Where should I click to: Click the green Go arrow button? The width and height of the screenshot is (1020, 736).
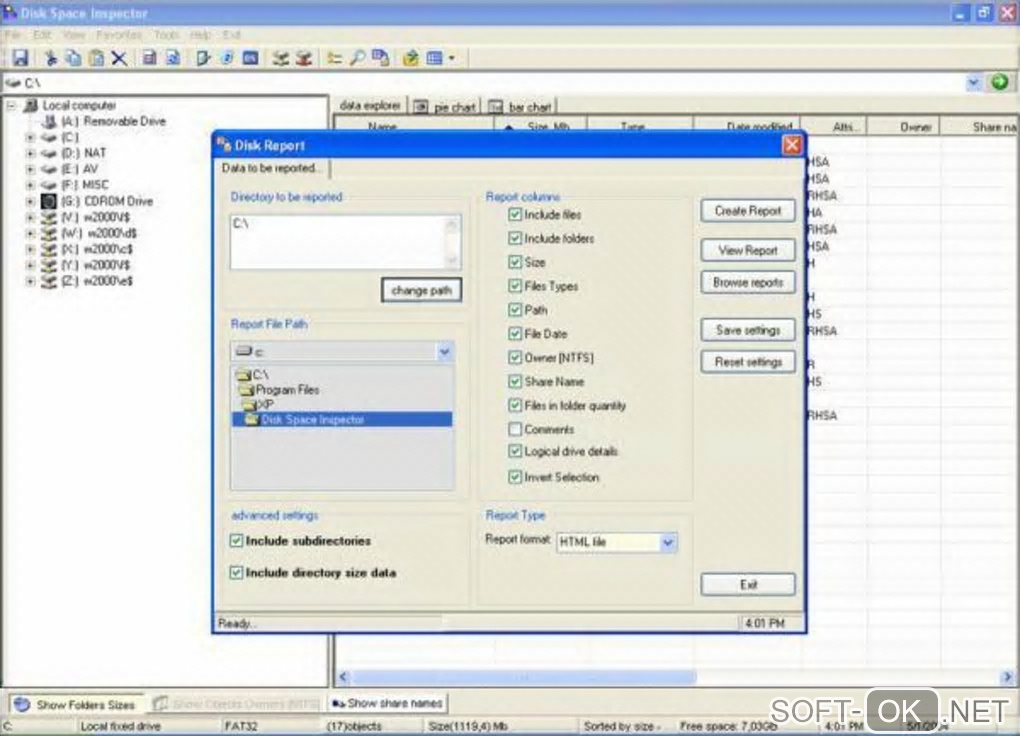coord(1000,82)
